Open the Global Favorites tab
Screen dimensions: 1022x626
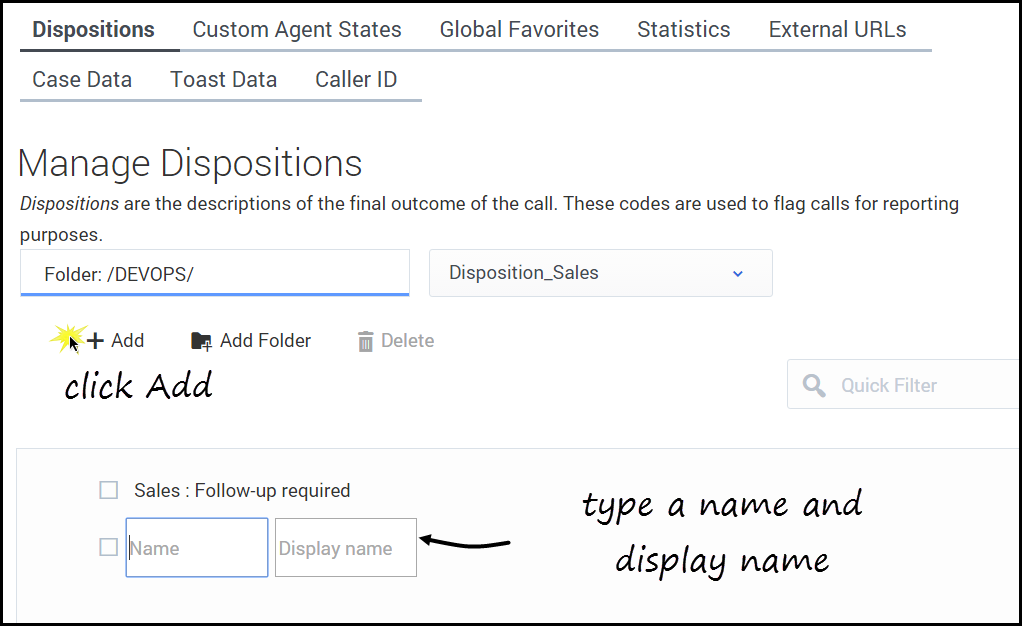click(x=519, y=30)
